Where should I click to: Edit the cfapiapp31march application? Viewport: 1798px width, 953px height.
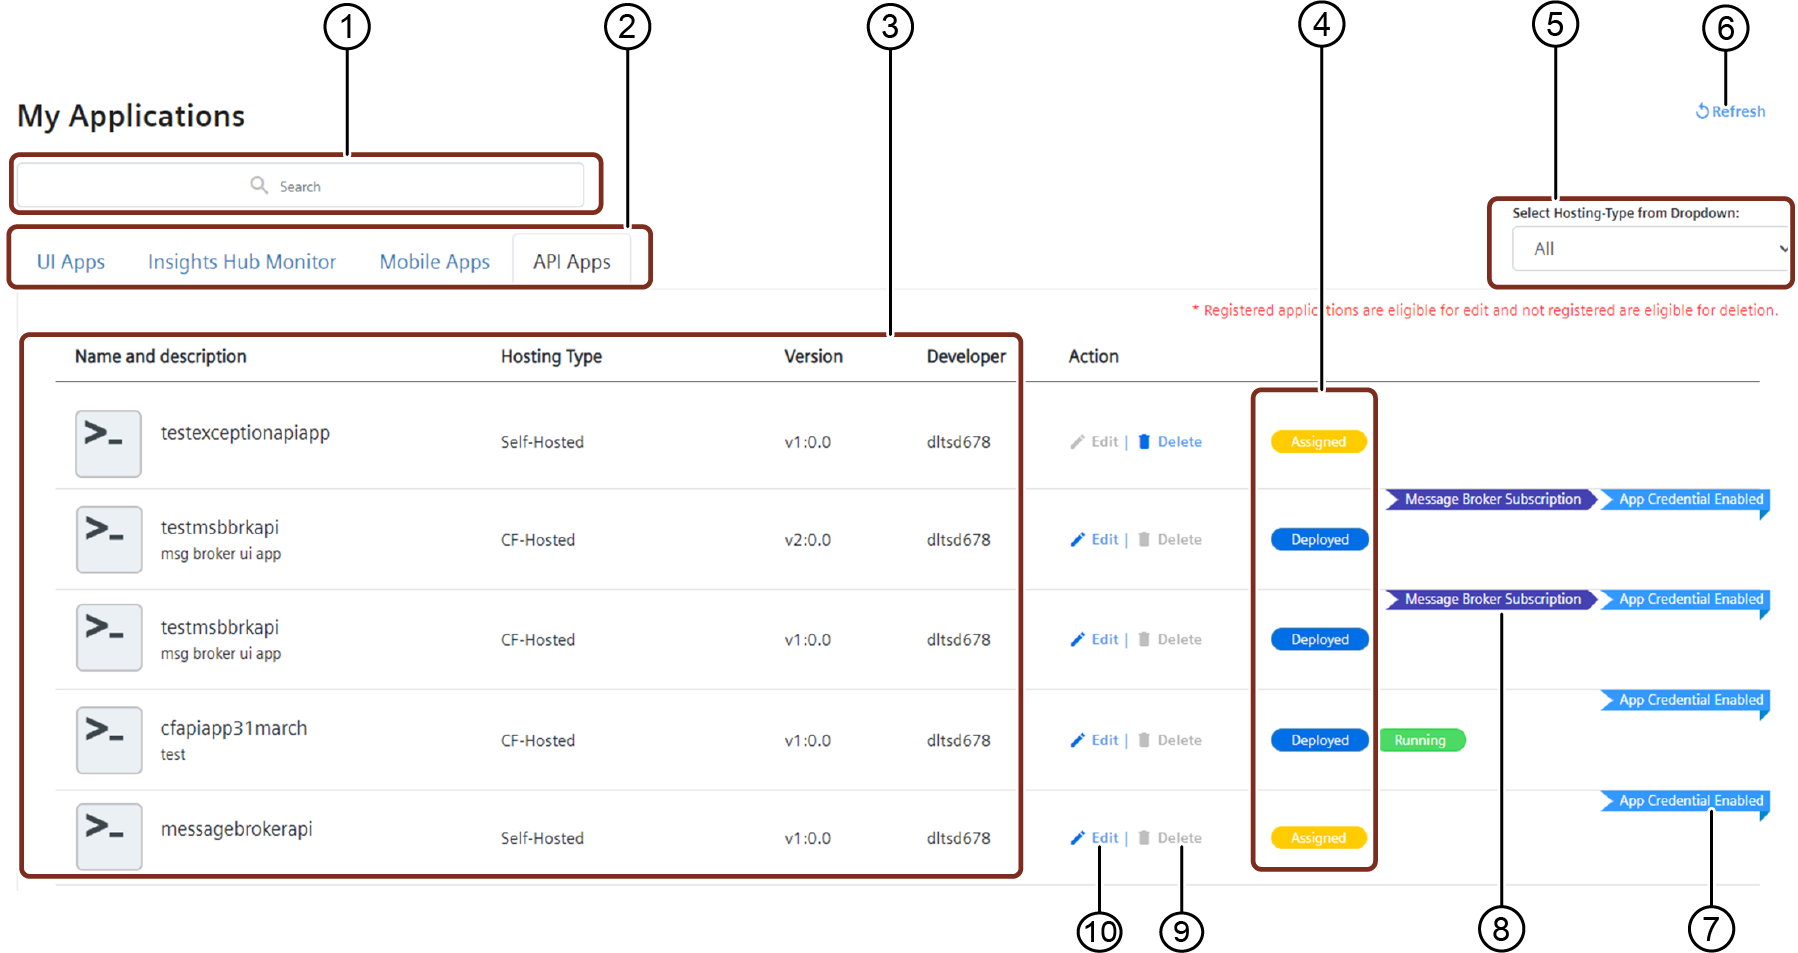tap(1095, 741)
